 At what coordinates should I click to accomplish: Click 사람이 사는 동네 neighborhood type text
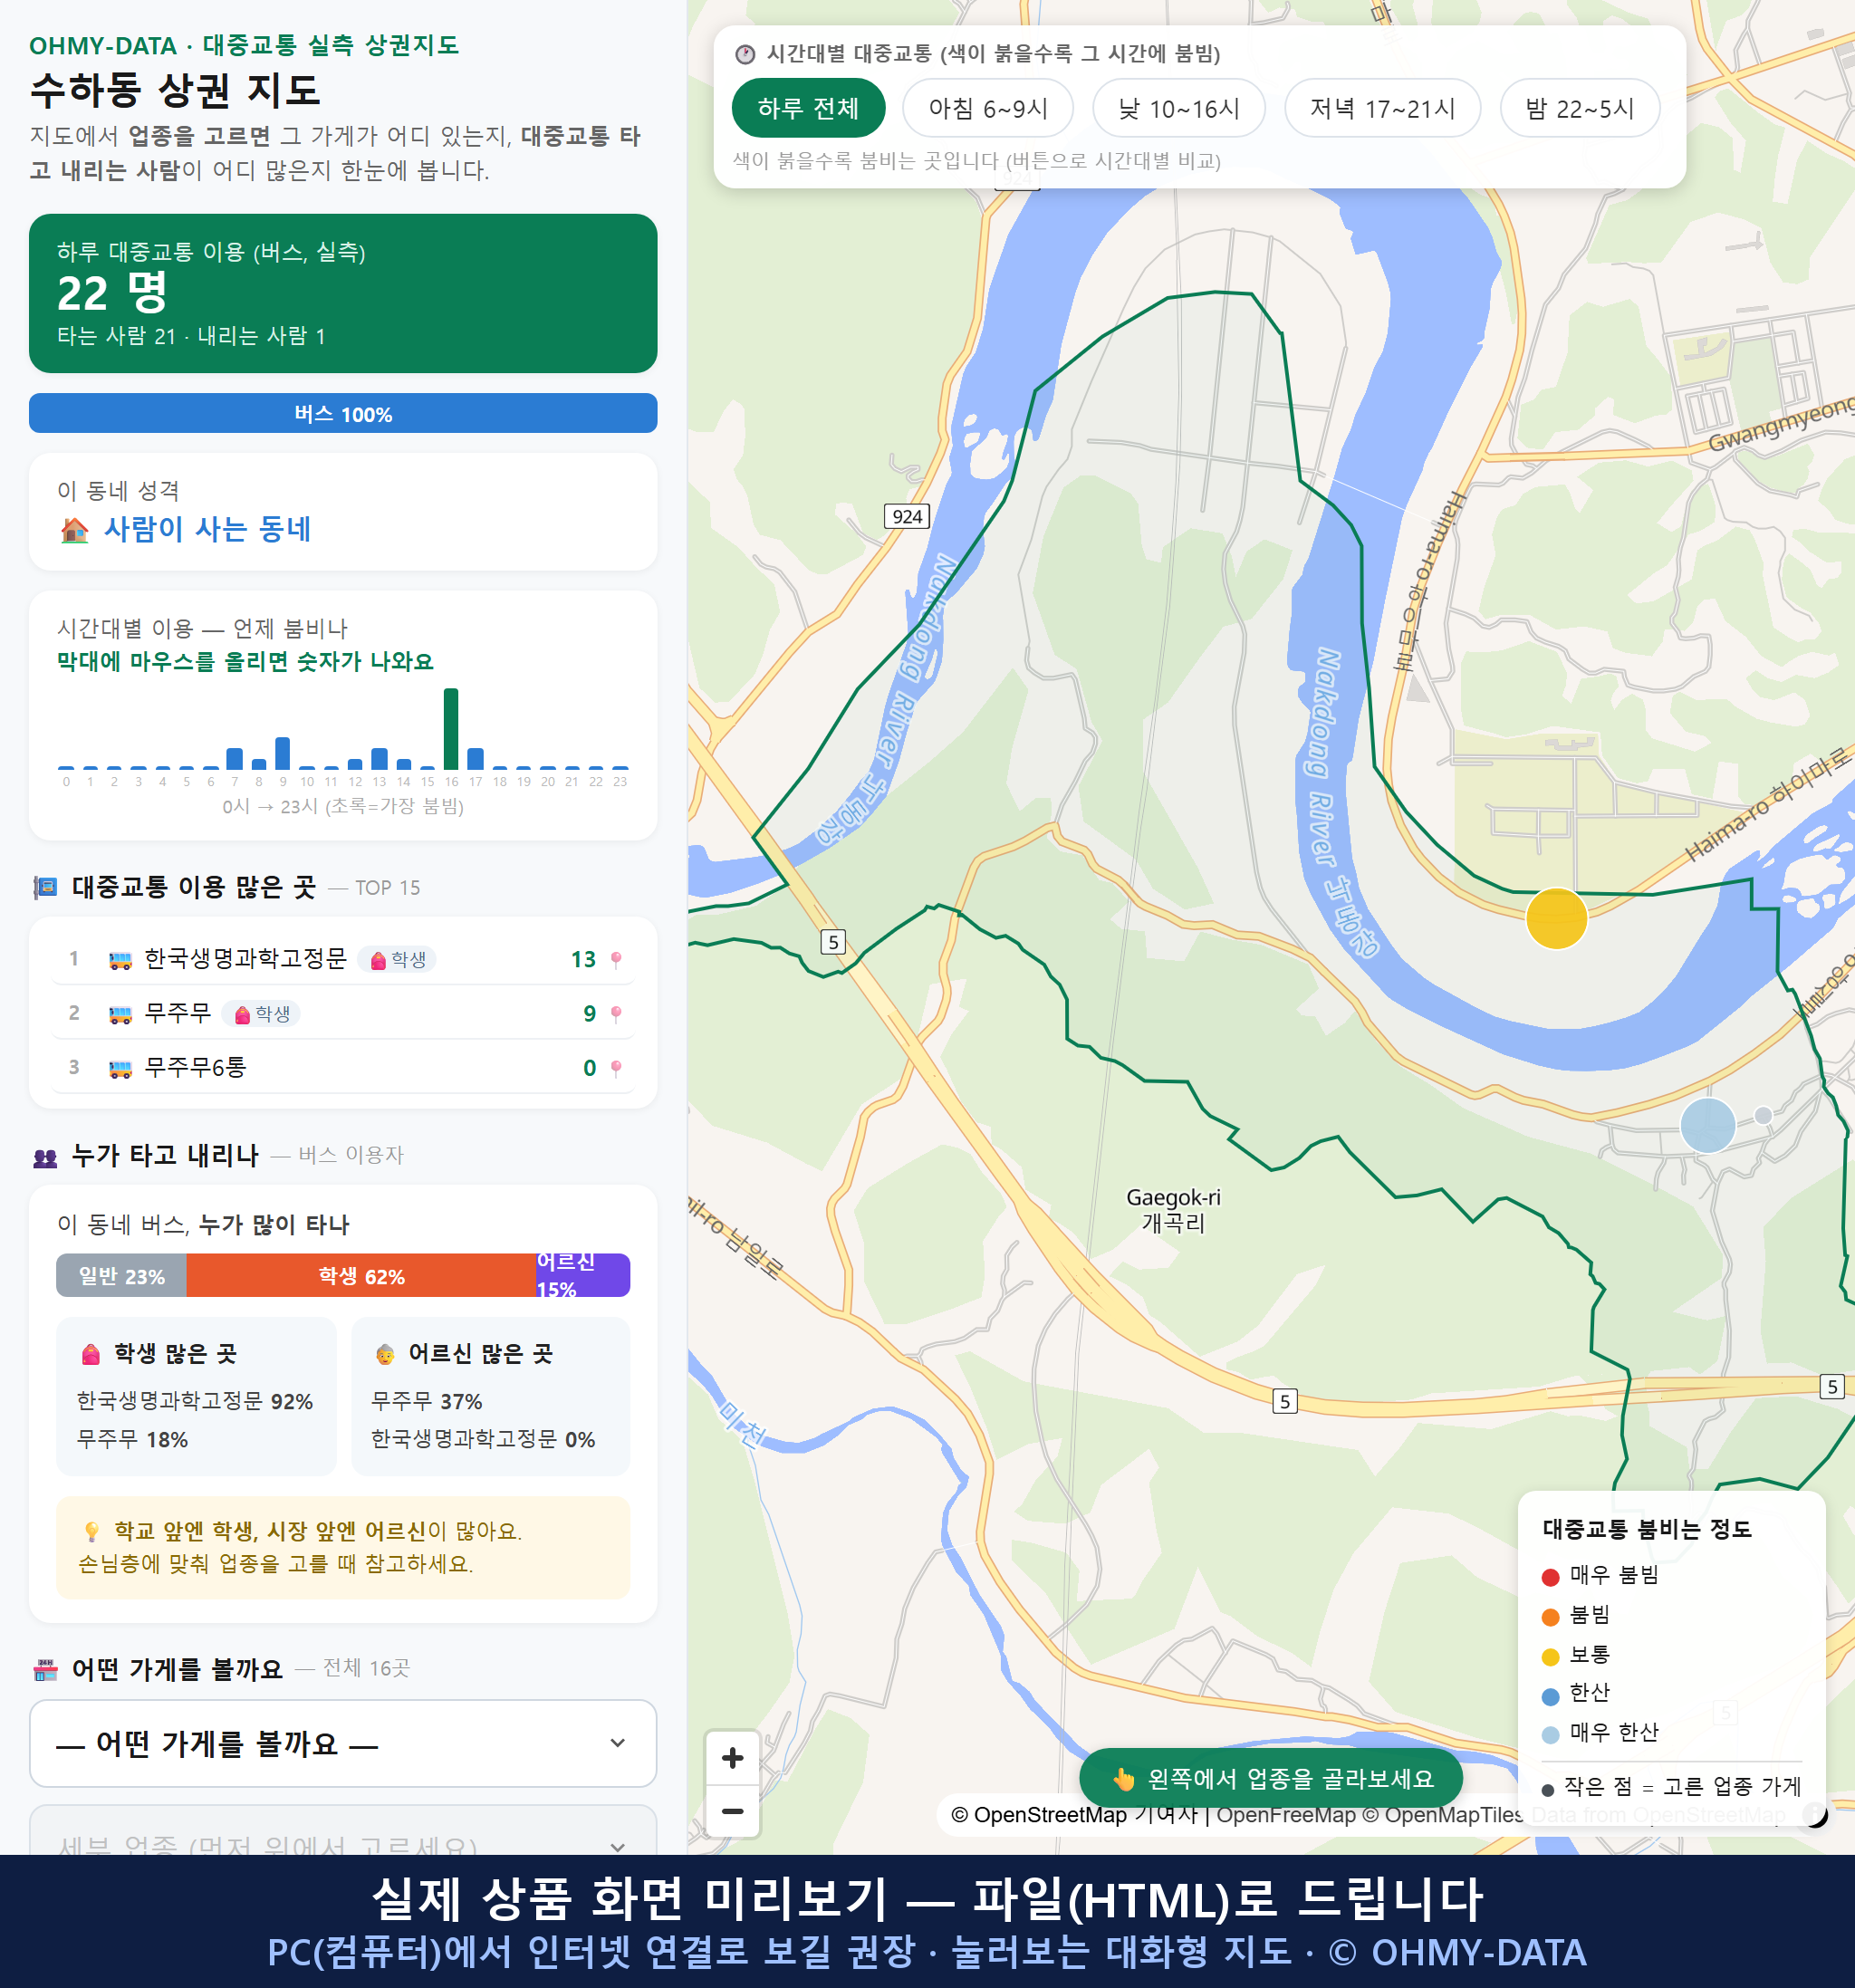208,529
